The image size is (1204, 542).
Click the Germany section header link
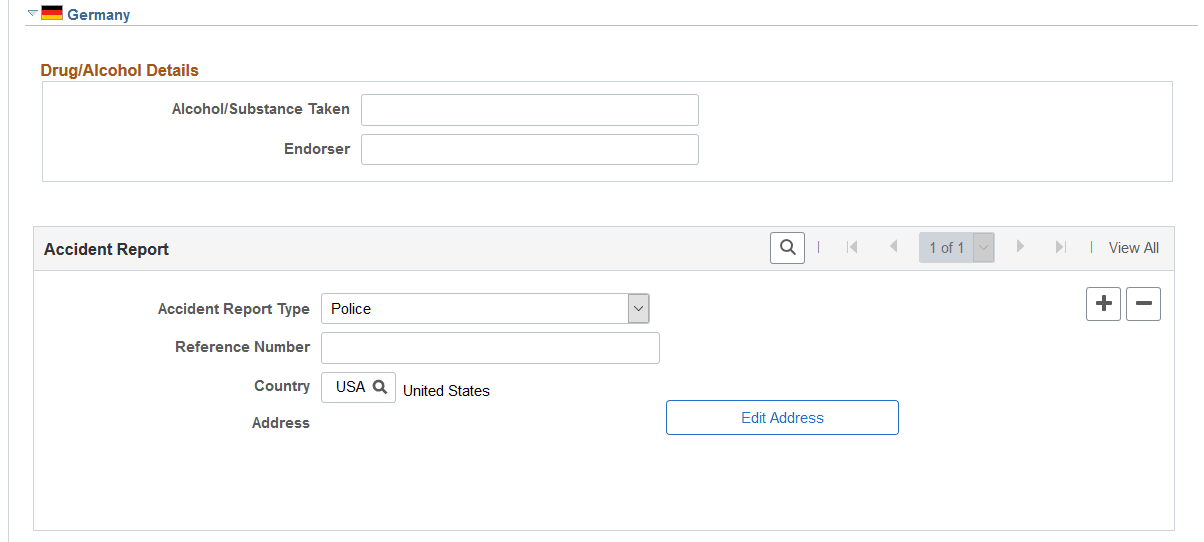pyautogui.click(x=98, y=15)
